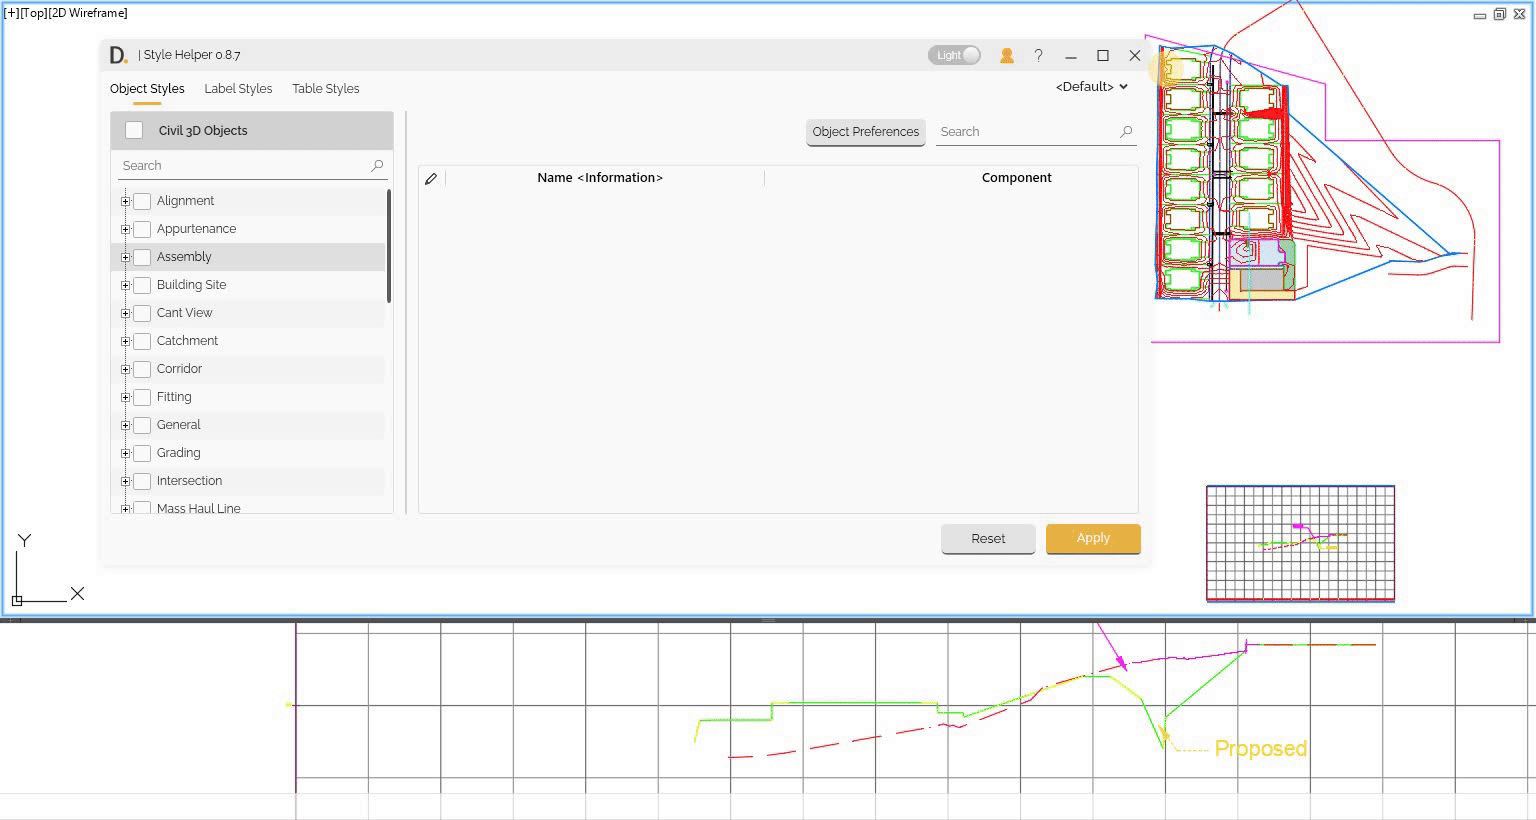
Task: Open the <Default> dropdown
Action: coord(1089,87)
